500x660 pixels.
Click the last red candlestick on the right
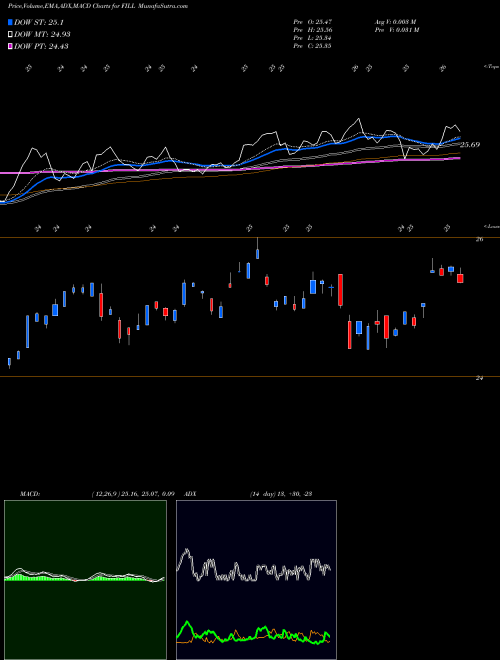[x=460, y=278]
